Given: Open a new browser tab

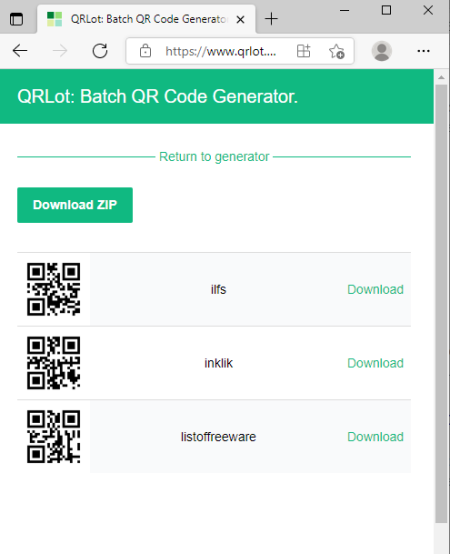Looking at the screenshot, I should click(x=271, y=19).
